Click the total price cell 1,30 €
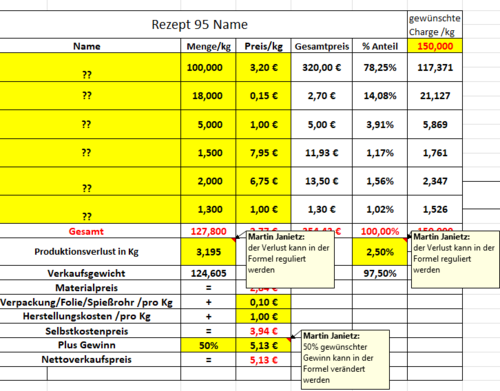500x391 pixels. tap(322, 209)
